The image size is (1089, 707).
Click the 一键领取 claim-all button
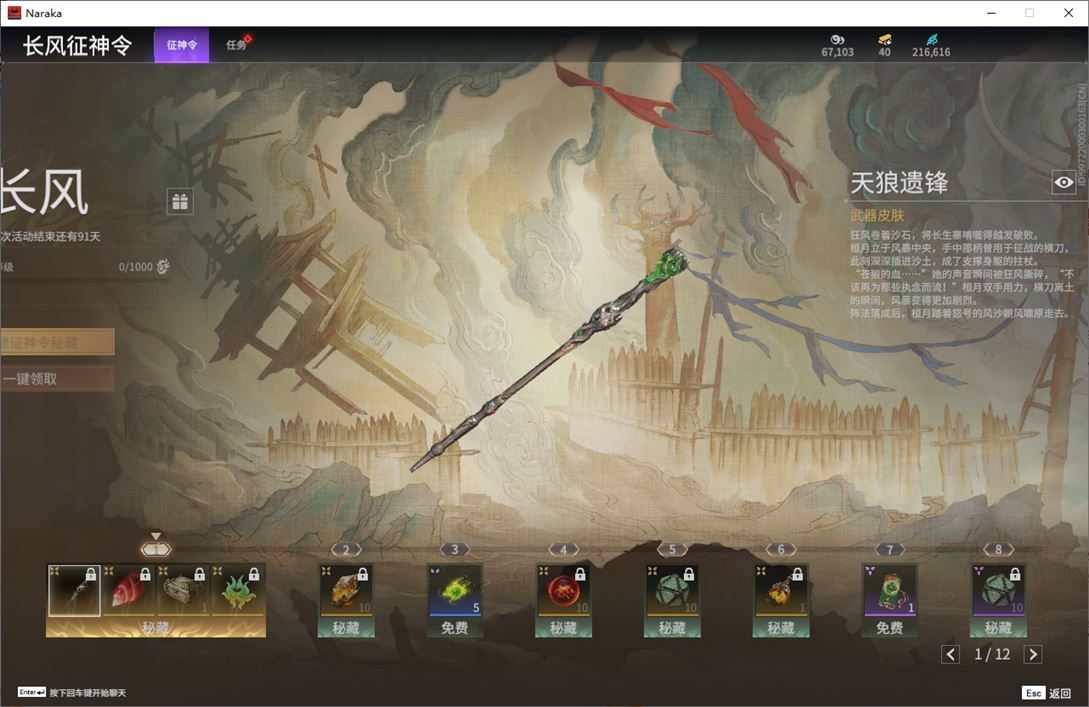point(57,379)
